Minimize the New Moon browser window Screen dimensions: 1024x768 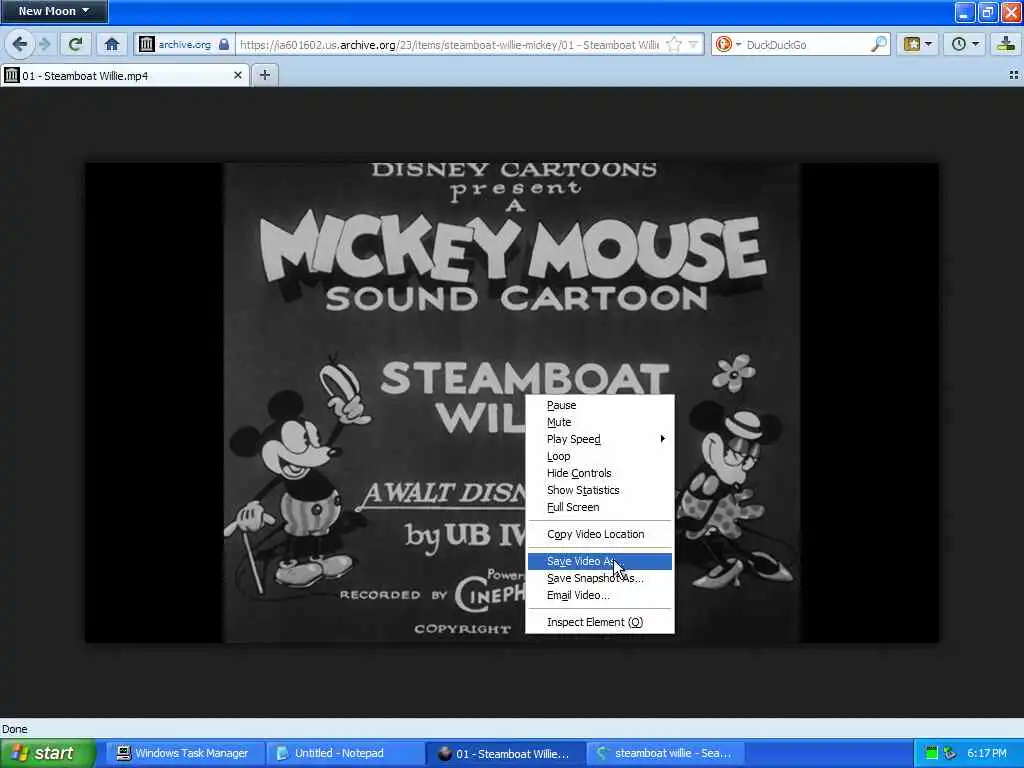tap(965, 12)
